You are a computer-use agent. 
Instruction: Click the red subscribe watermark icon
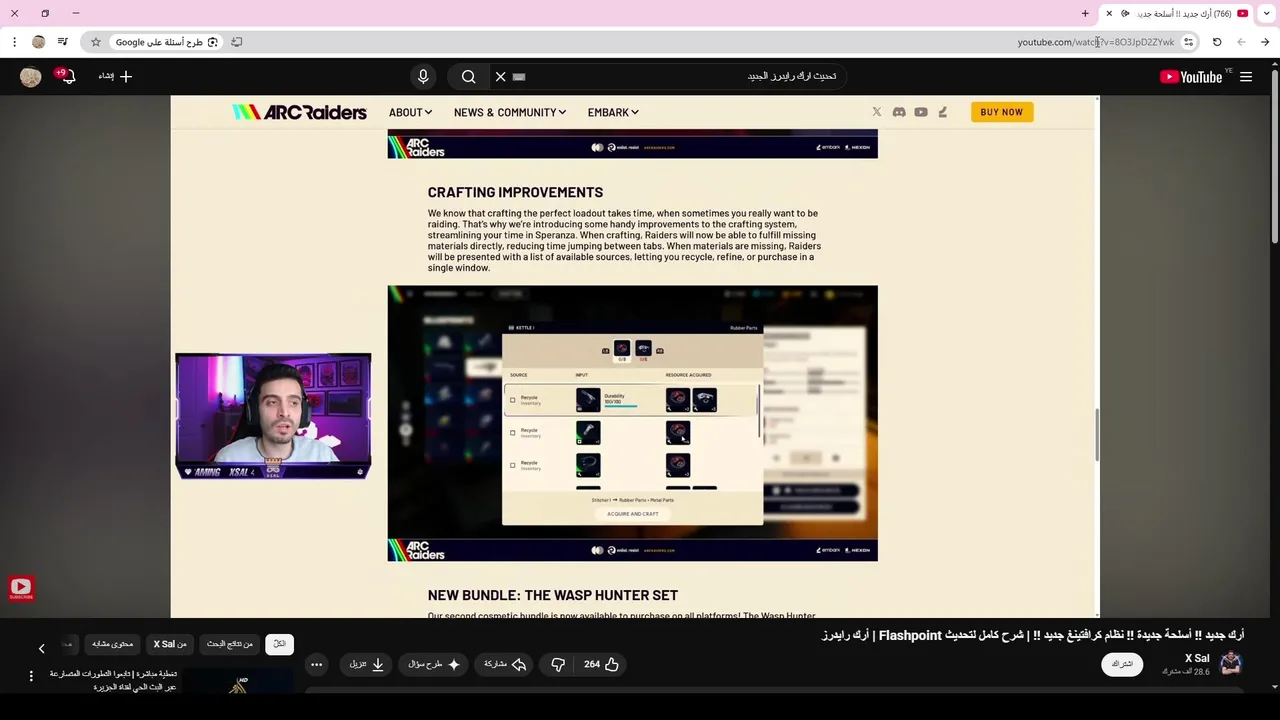click(x=21, y=589)
